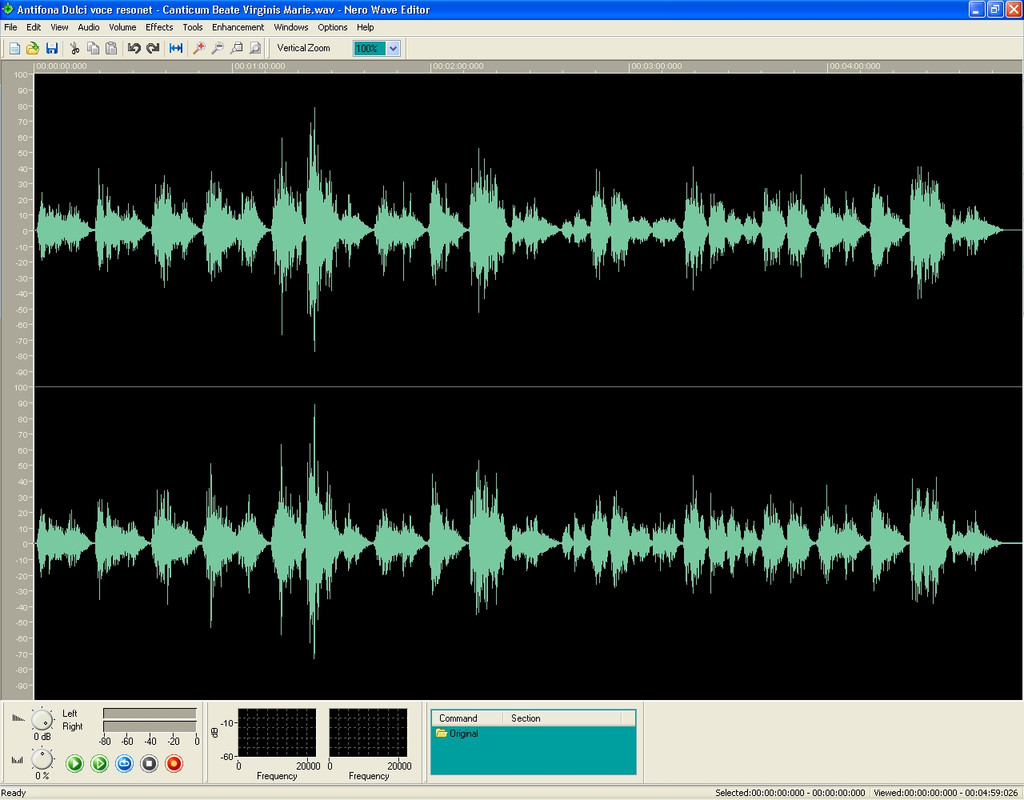Viewport: 1024px width, 800px height.
Task: Open an audio file using the folder icon
Action: click(x=33, y=48)
